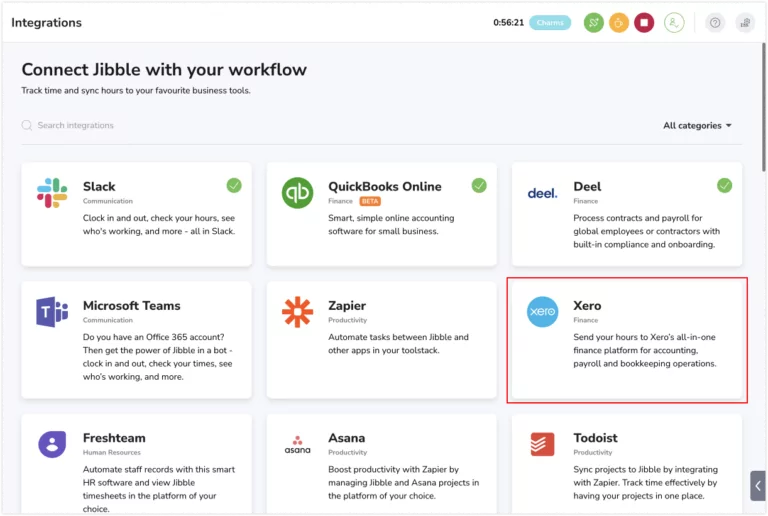Open the Asana integration title
768x516 pixels.
[x=346, y=438]
